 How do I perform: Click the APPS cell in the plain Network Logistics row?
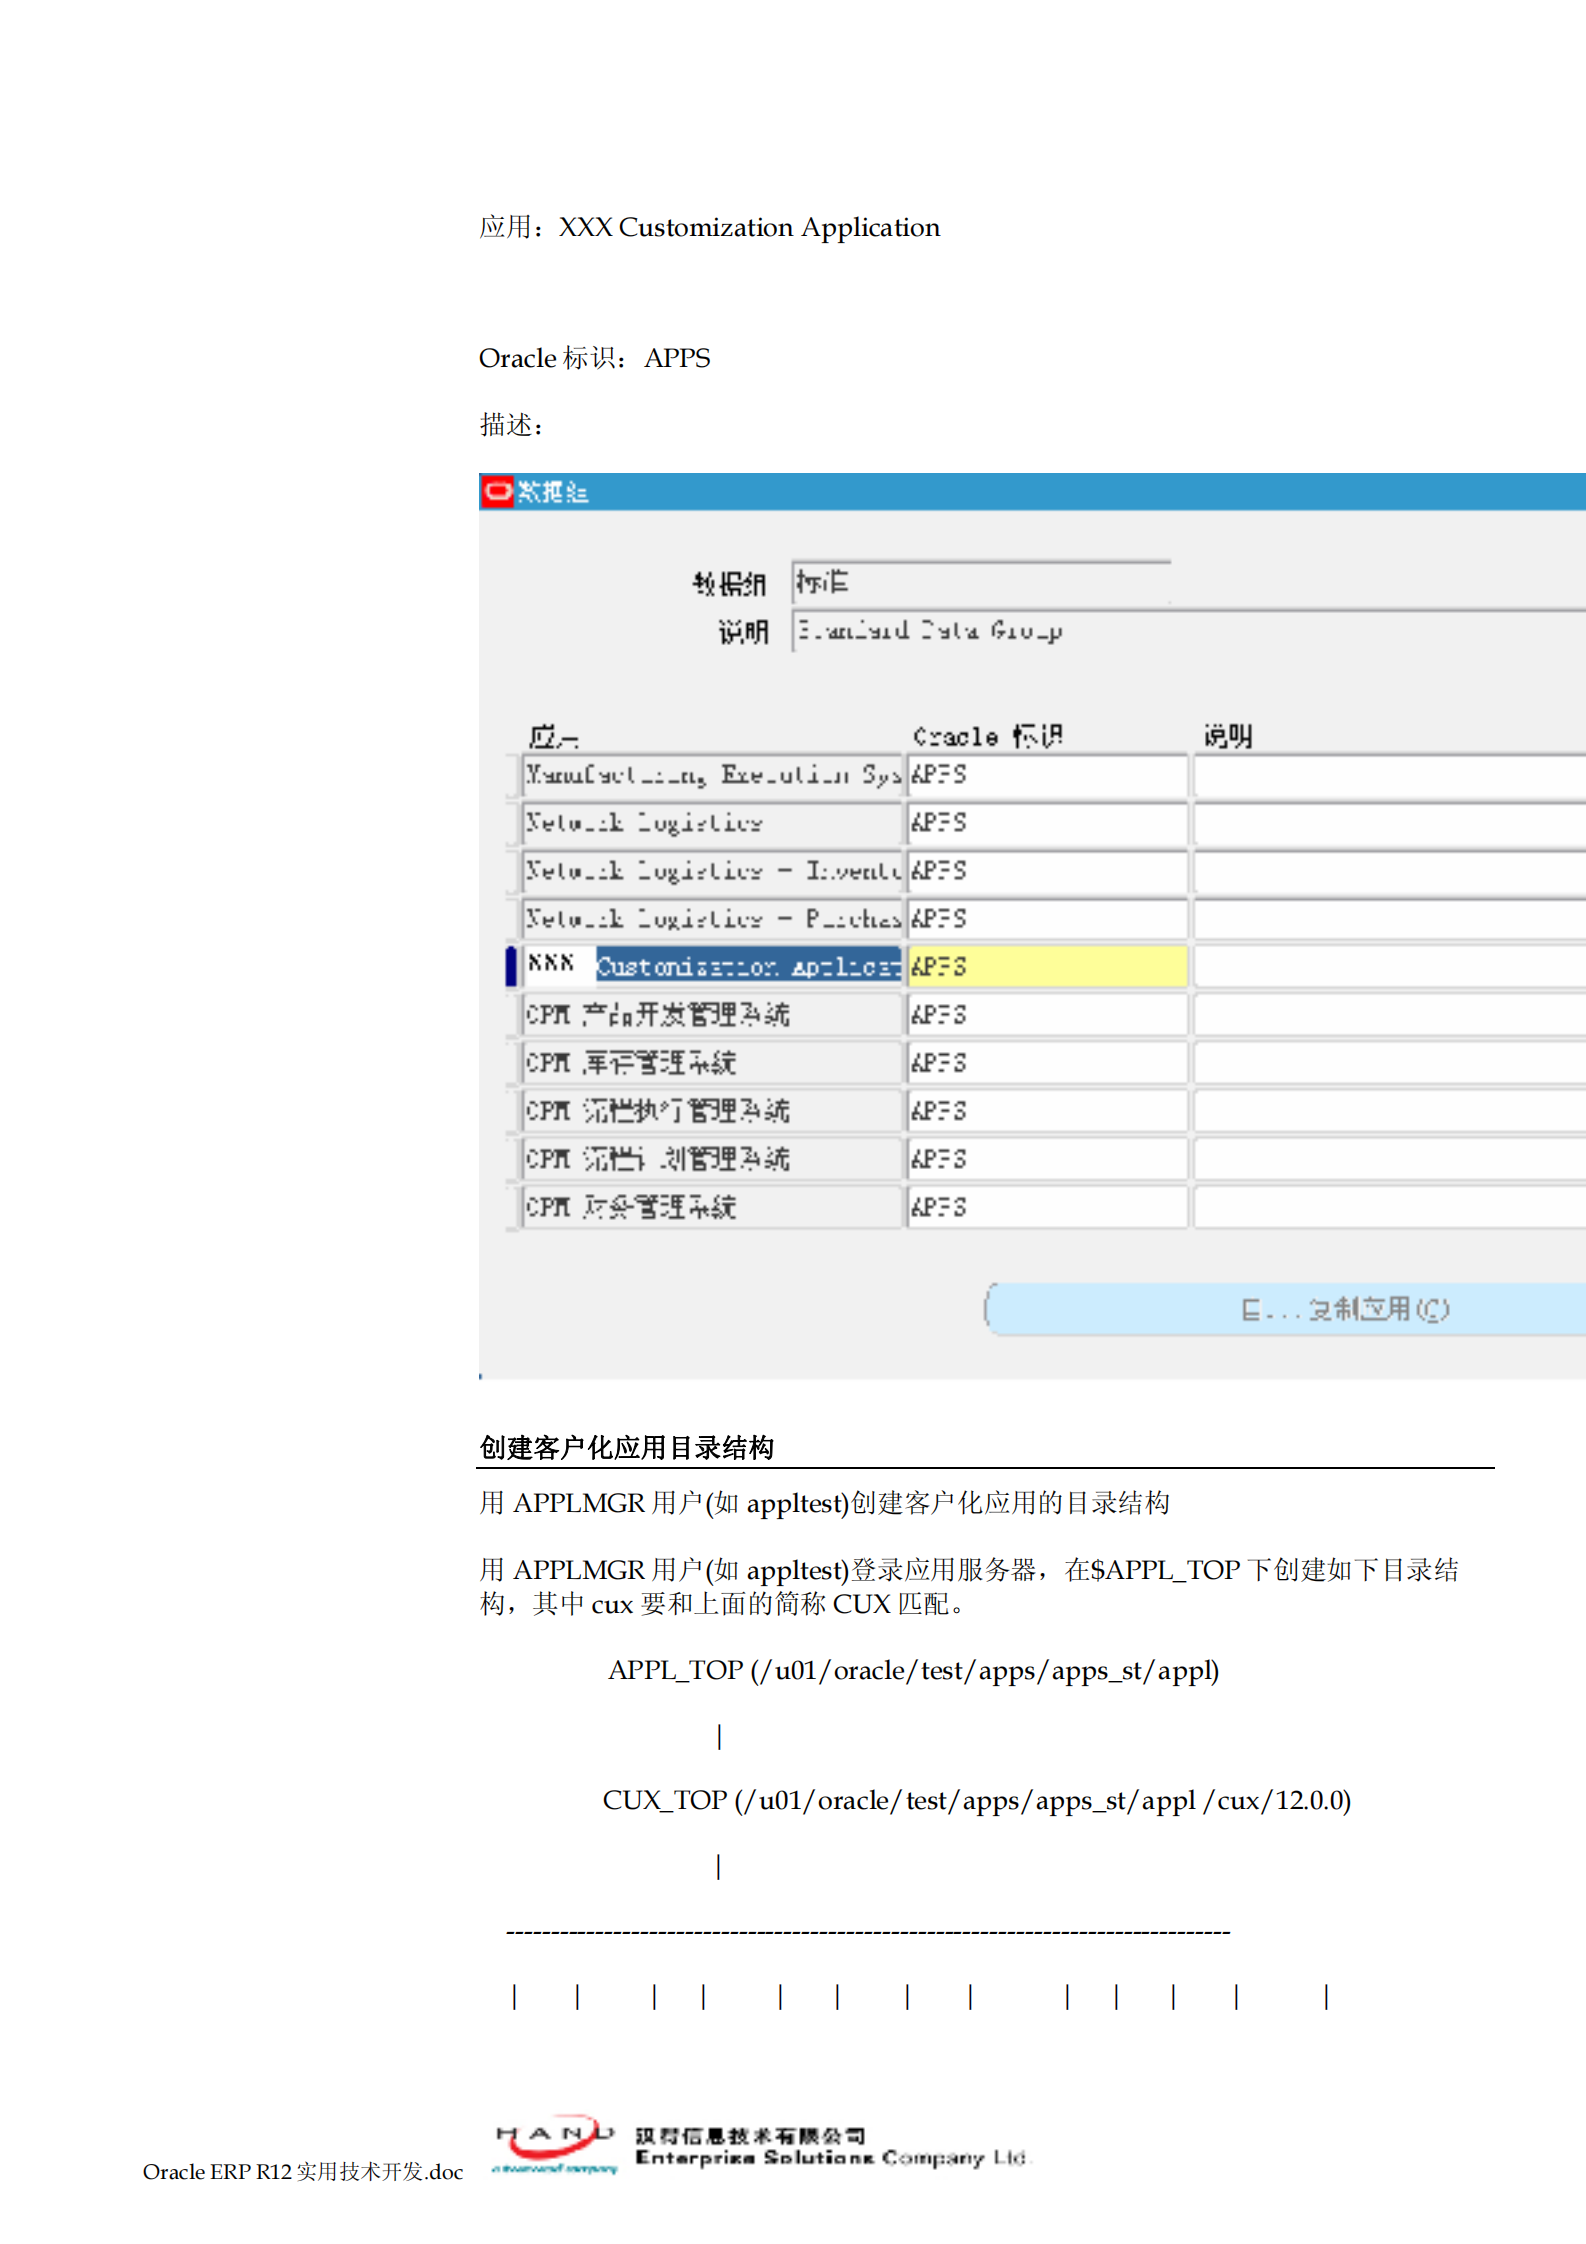pyautogui.click(x=1047, y=823)
